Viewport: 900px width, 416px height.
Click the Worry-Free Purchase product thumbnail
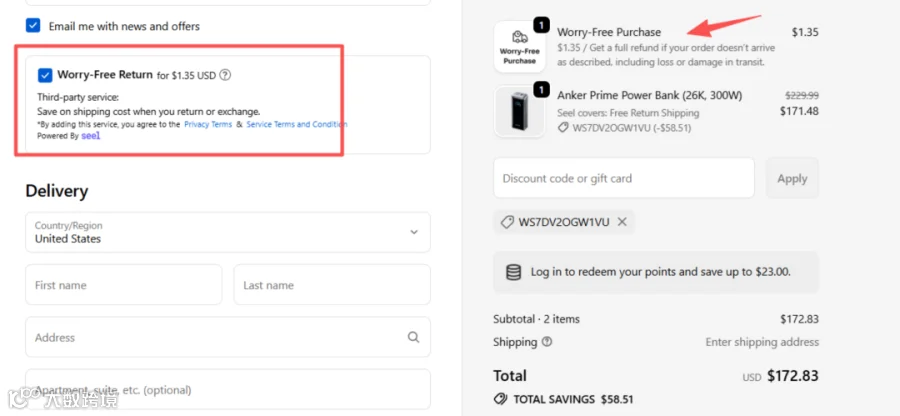tap(519, 47)
